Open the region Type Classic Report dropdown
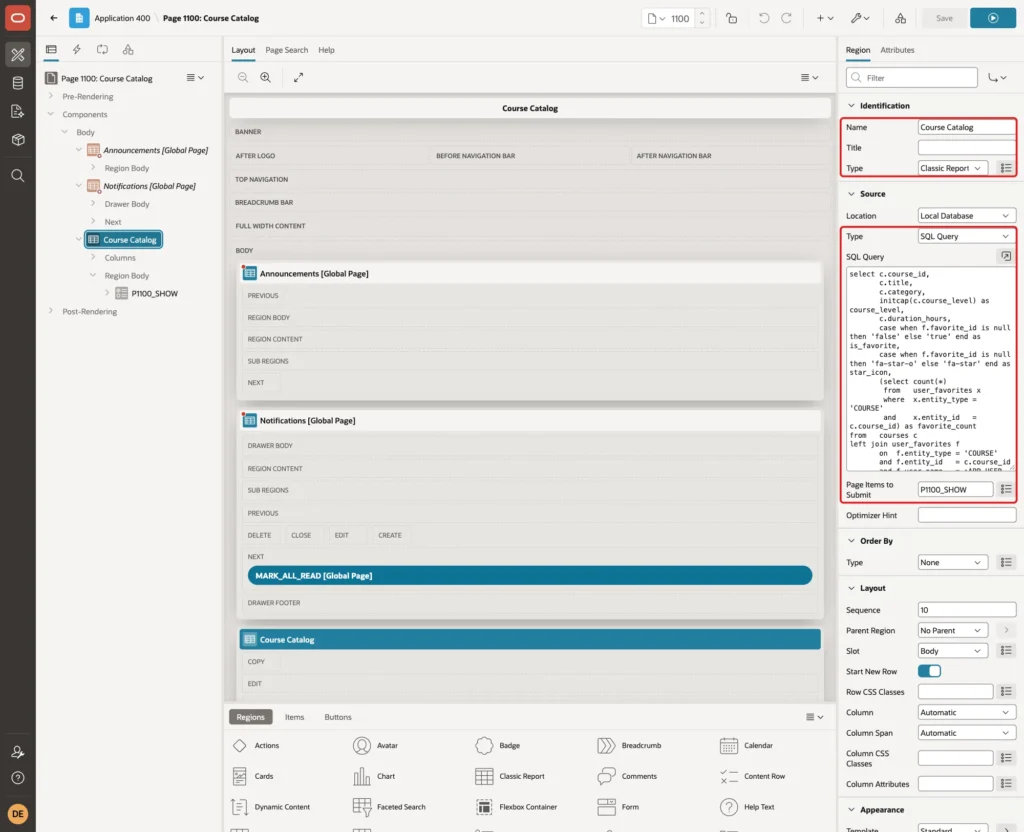The height and width of the screenshot is (832, 1024). pos(952,168)
